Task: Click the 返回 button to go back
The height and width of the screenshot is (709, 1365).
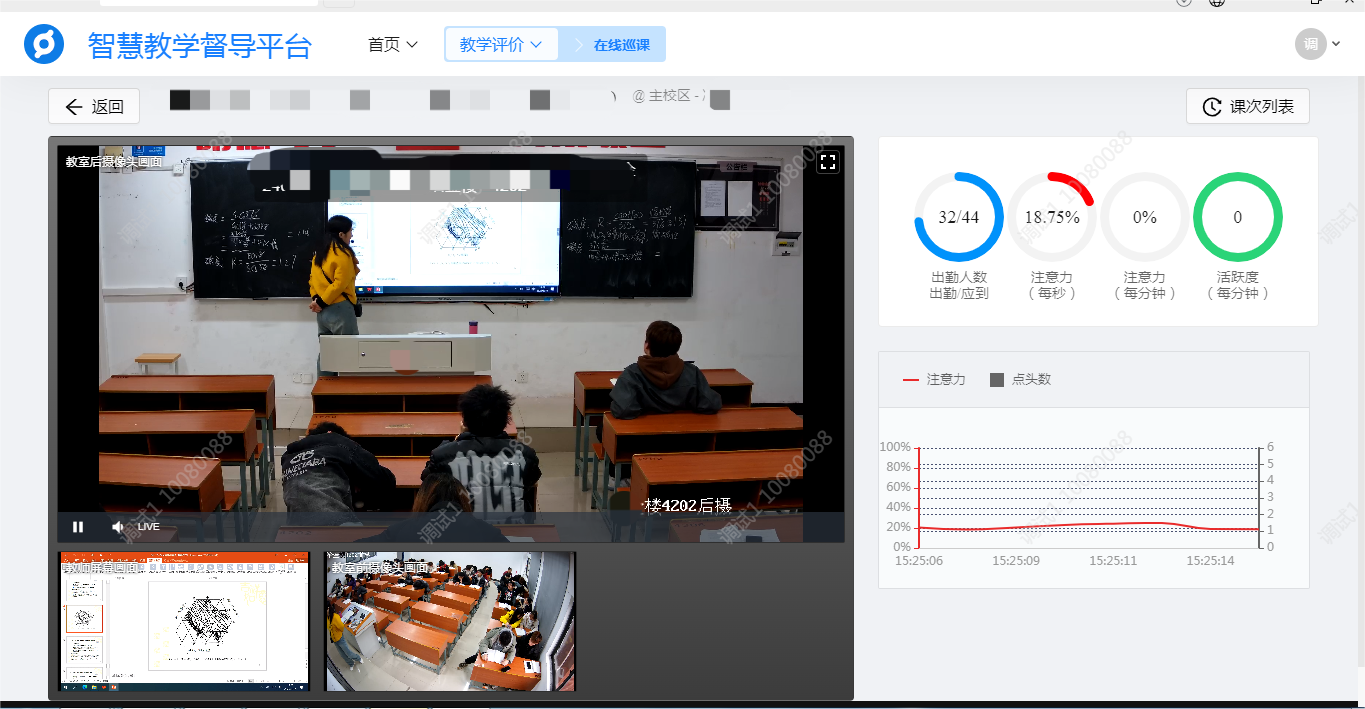Action: tap(93, 106)
